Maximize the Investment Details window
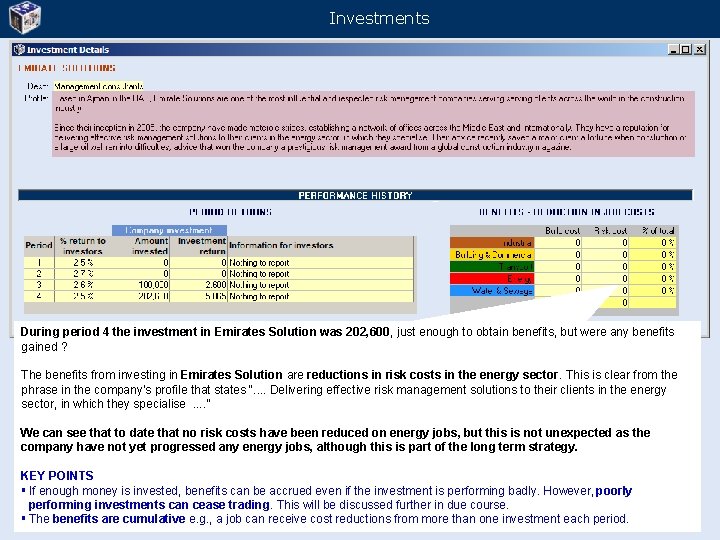720x540 pixels. (x=686, y=49)
